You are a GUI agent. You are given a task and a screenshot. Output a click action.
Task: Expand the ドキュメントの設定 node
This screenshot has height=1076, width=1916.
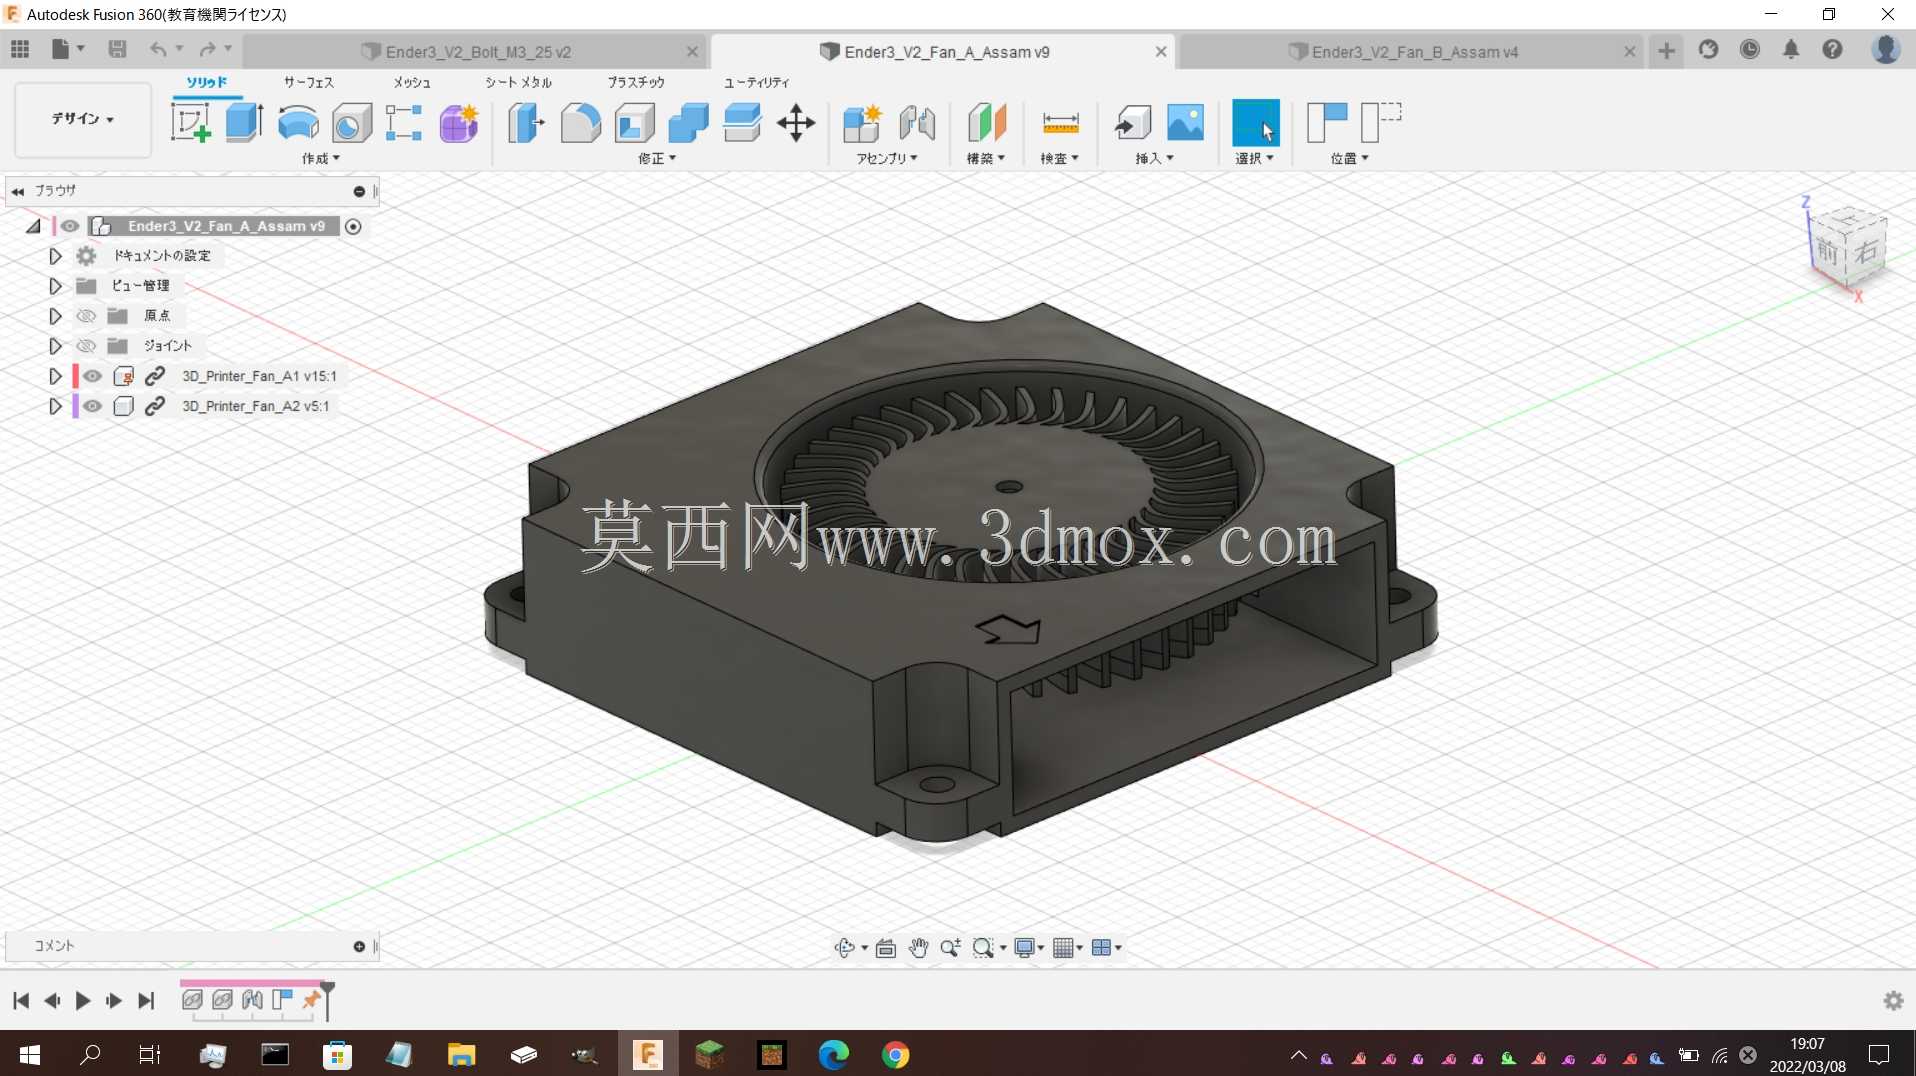pos(56,256)
